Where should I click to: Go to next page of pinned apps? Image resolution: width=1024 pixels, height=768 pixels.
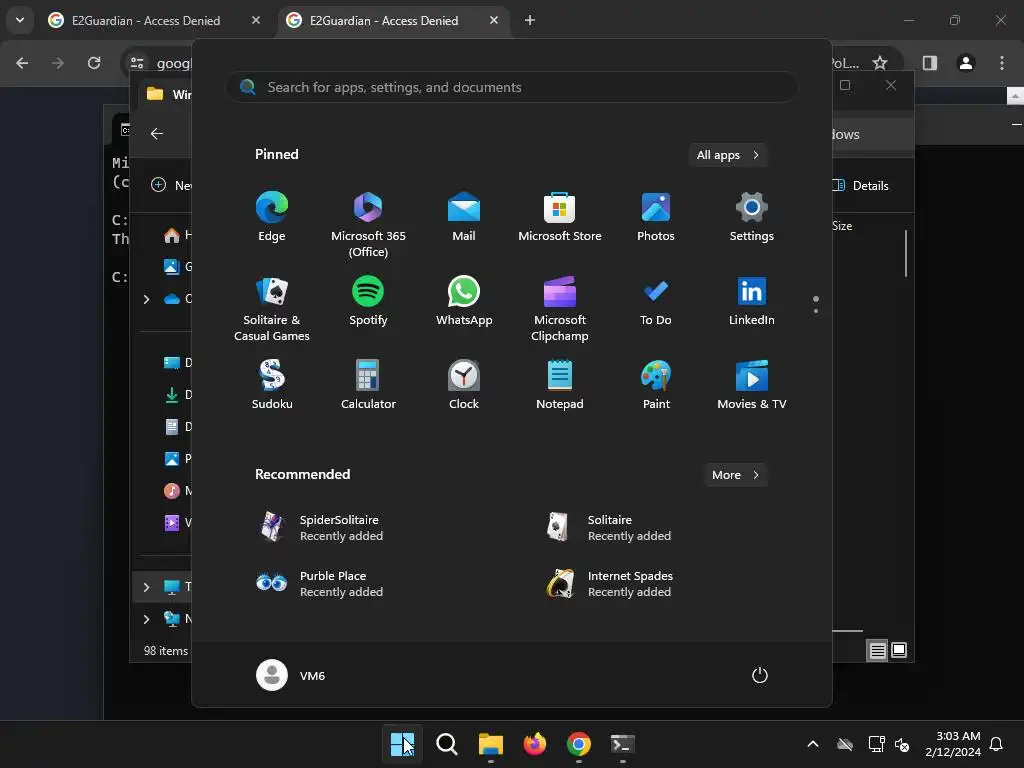[816, 311]
